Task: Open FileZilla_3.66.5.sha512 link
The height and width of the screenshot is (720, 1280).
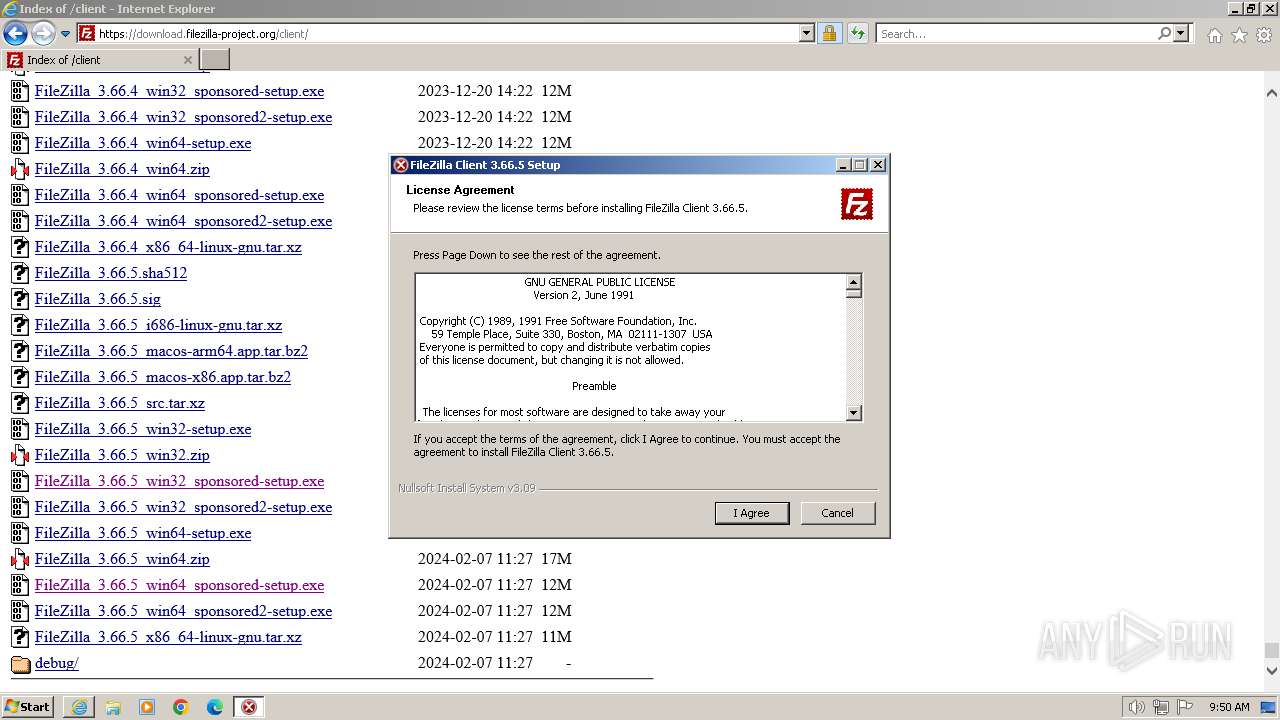Action: click(111, 273)
